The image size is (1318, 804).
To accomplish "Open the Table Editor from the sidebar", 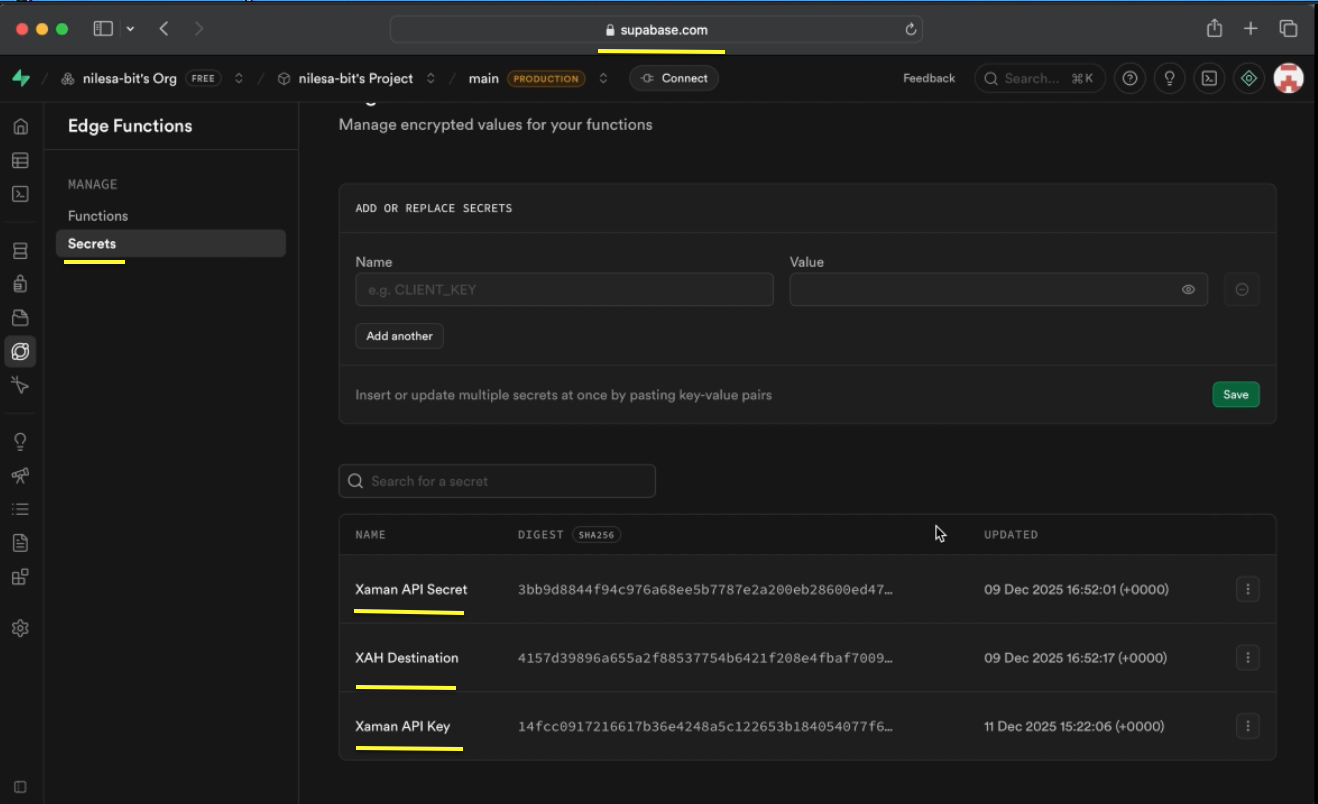I will [20, 160].
